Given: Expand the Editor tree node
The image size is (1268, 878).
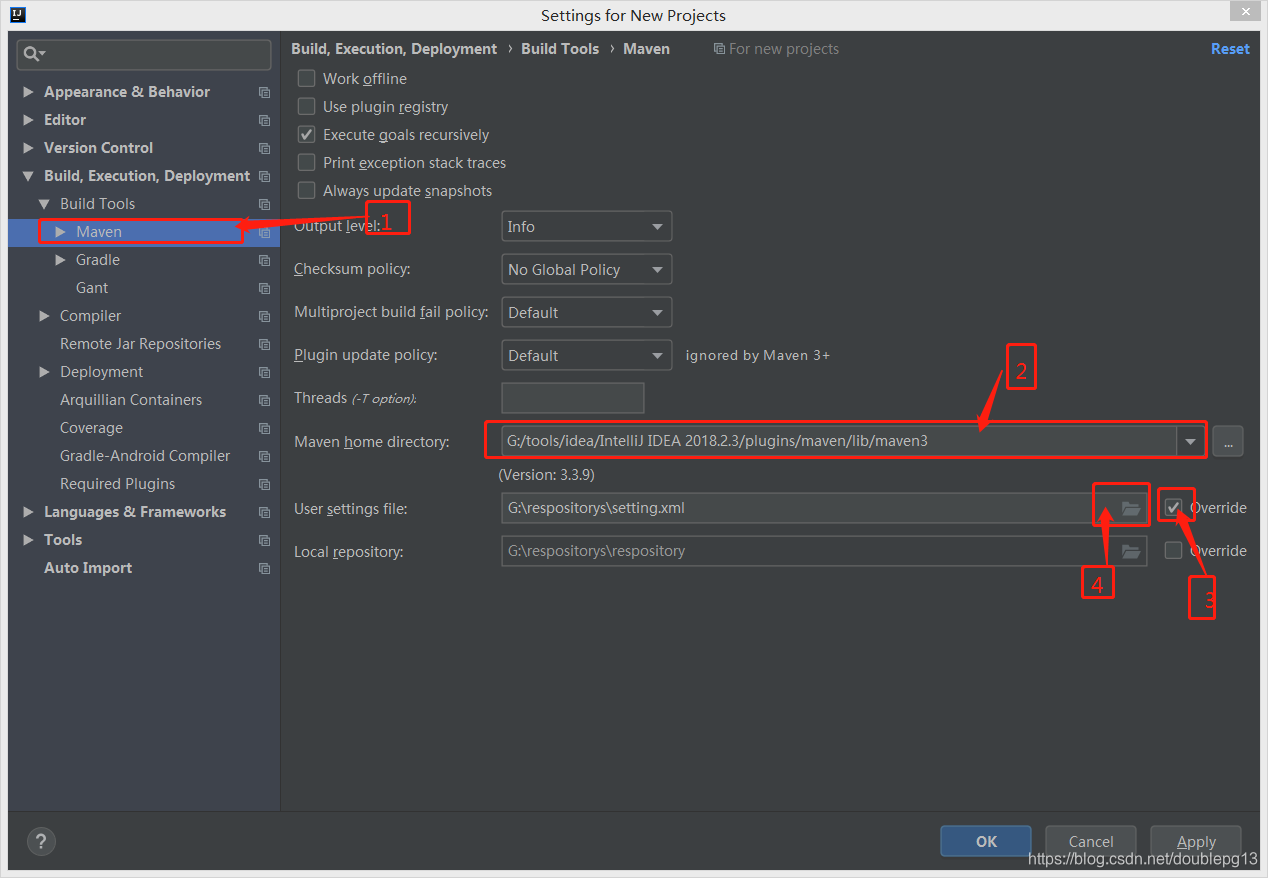Looking at the screenshot, I should pos(28,120).
